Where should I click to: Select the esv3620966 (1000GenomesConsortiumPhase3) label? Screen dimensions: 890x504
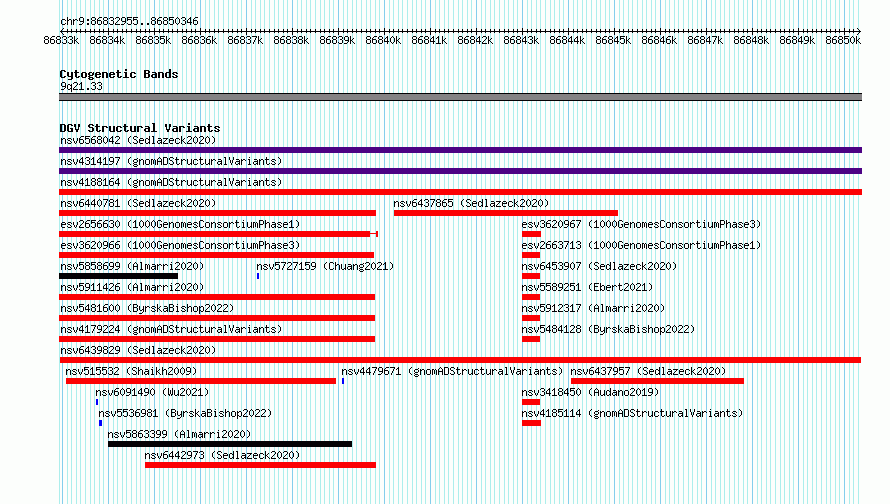(x=180, y=245)
